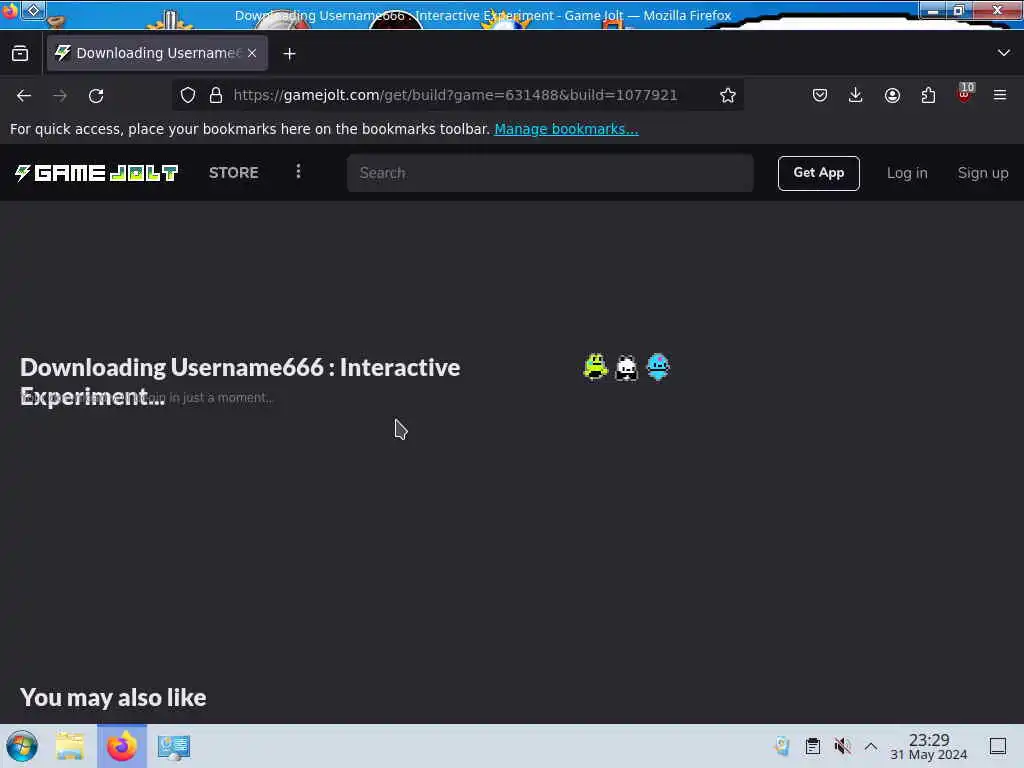
Task: Click Sign up
Action: pyautogui.click(x=983, y=173)
